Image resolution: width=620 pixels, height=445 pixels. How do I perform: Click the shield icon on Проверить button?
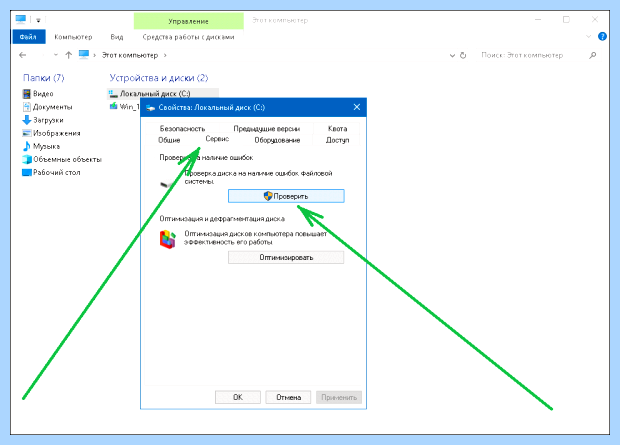pyautogui.click(x=268, y=196)
